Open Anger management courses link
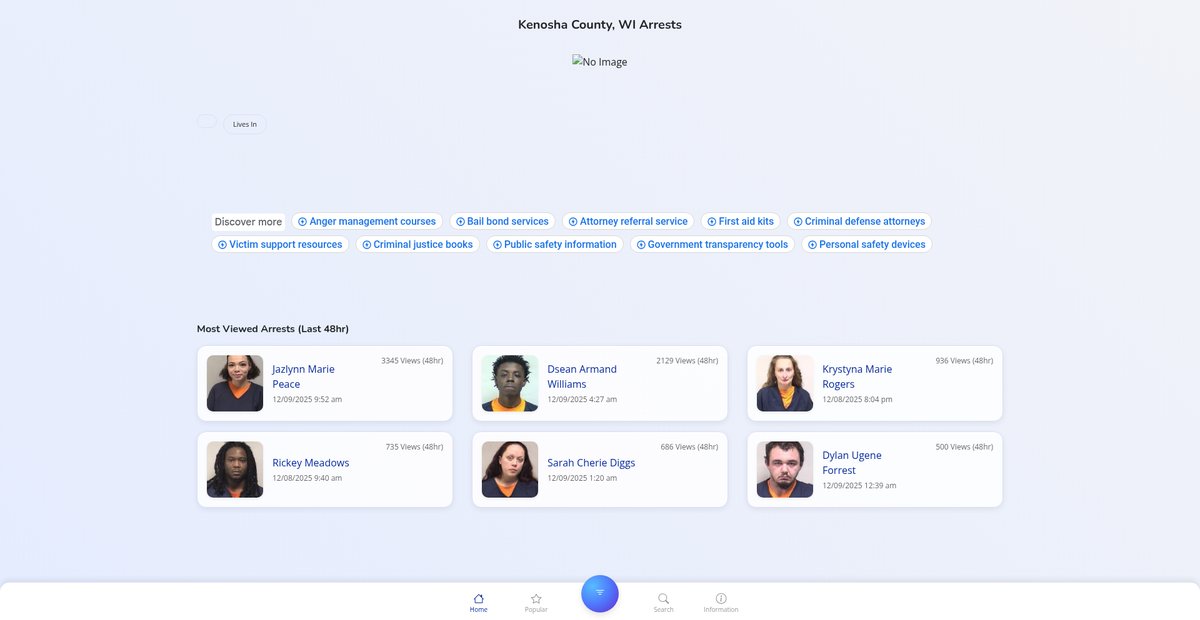 point(367,221)
